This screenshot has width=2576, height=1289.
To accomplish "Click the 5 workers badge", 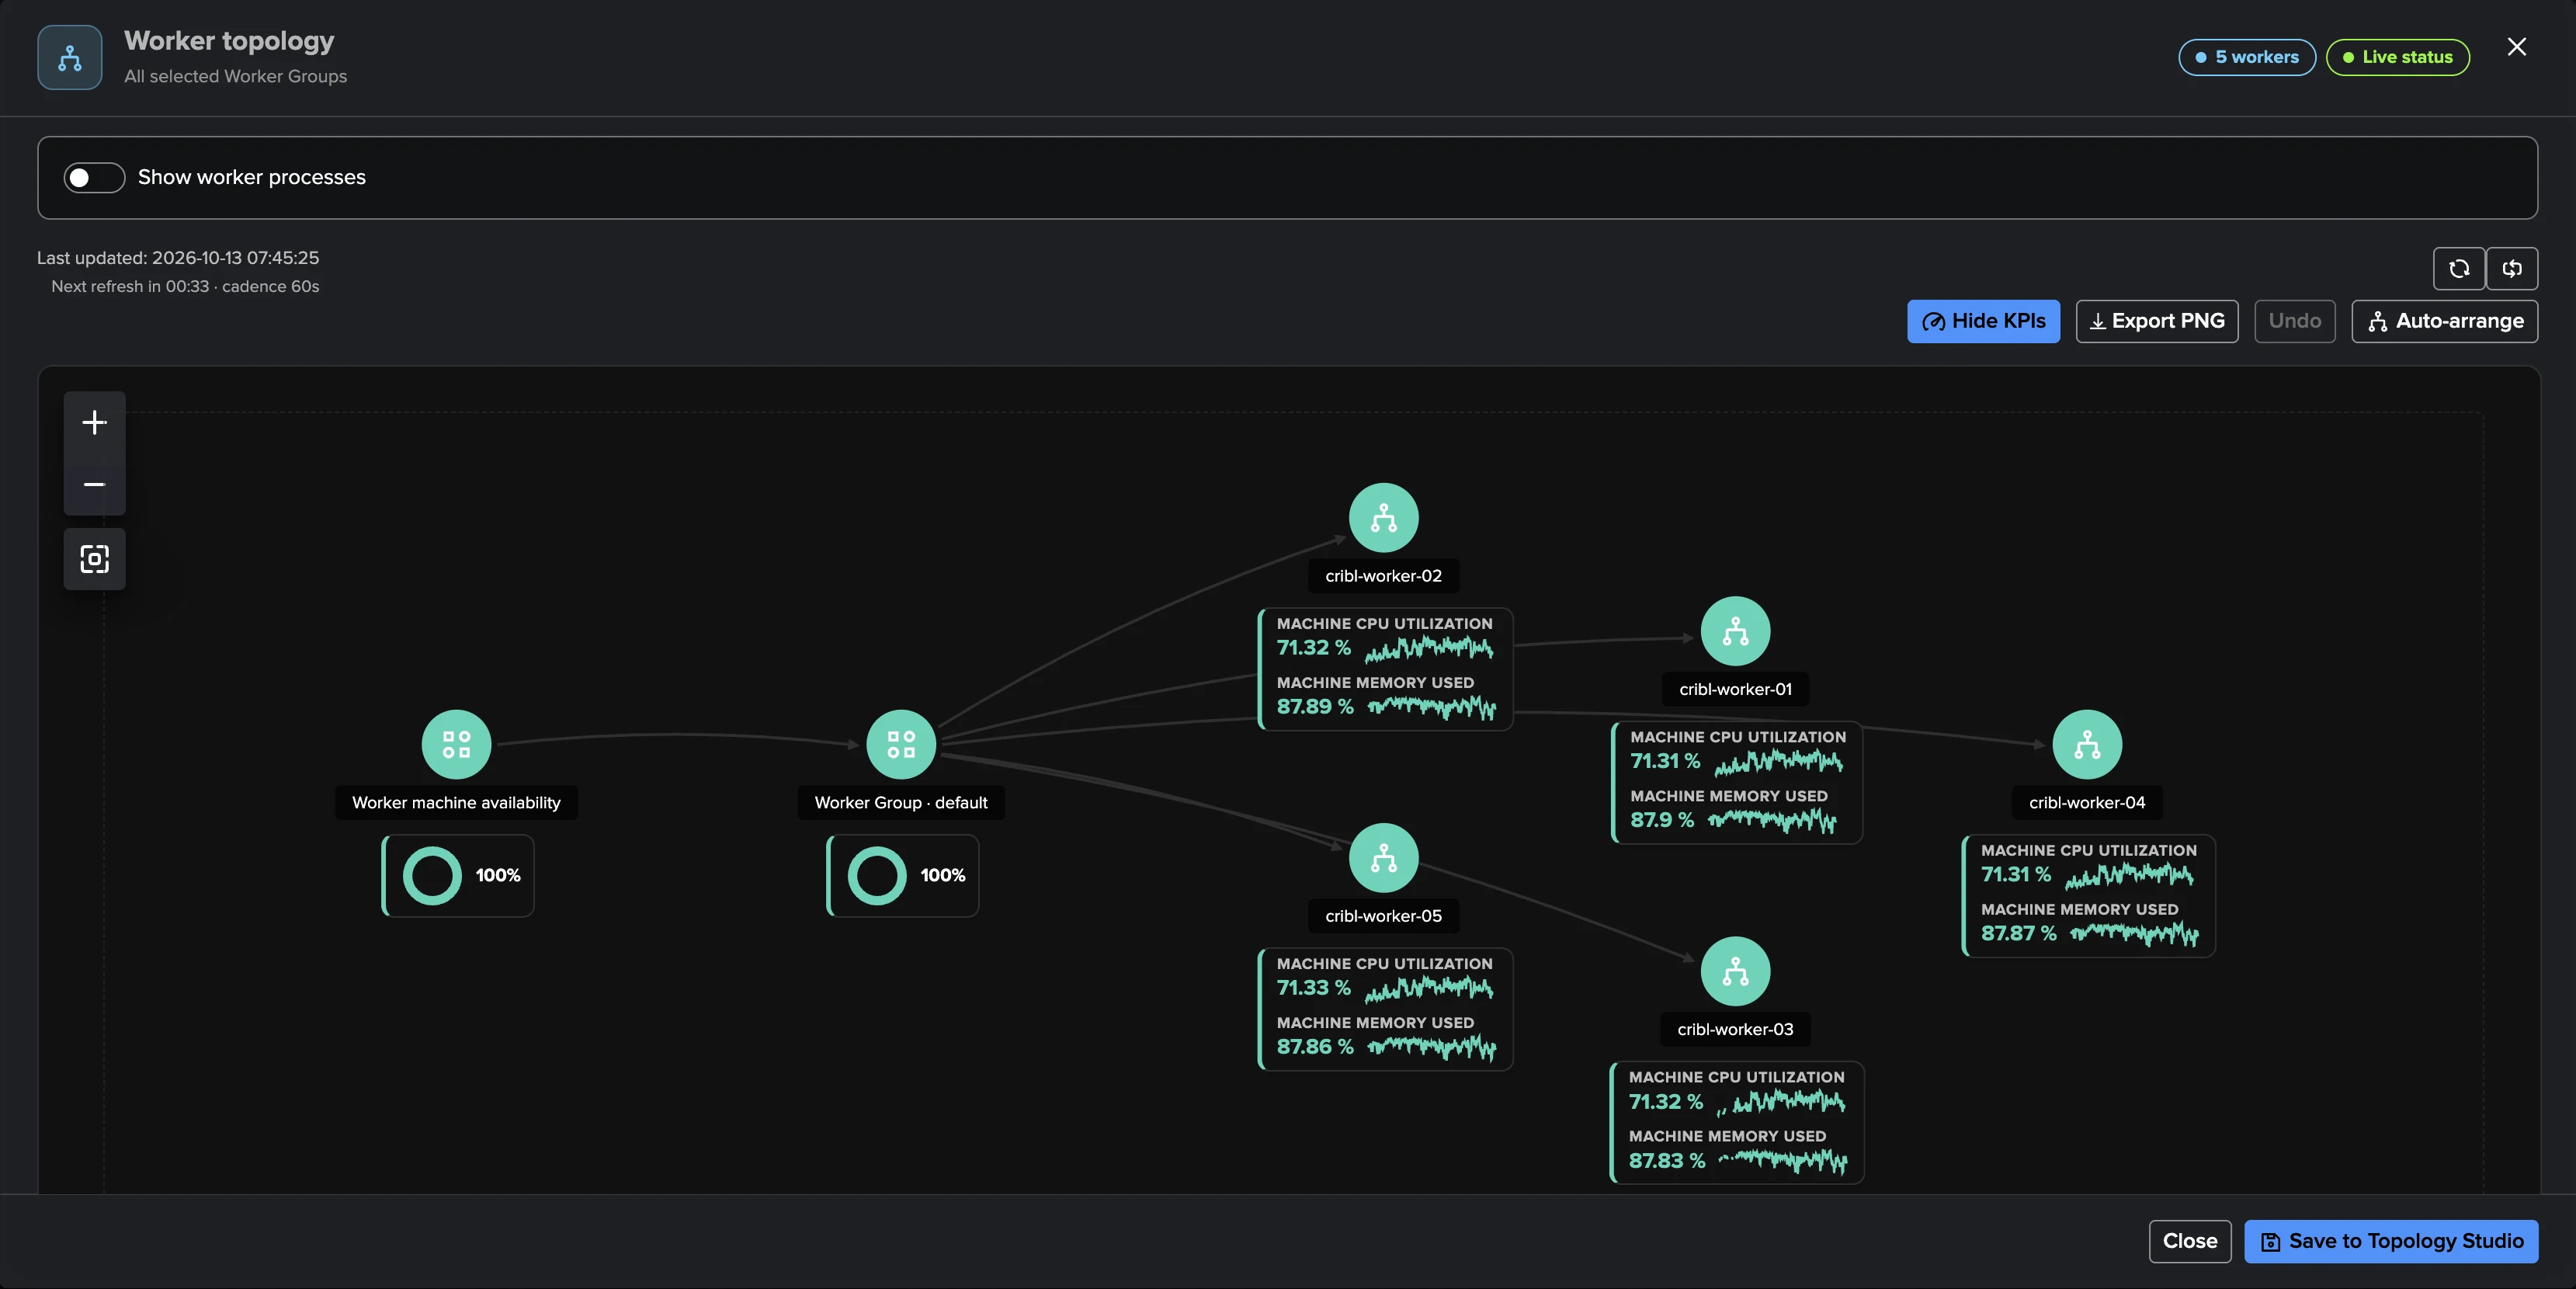I will pos(2247,57).
